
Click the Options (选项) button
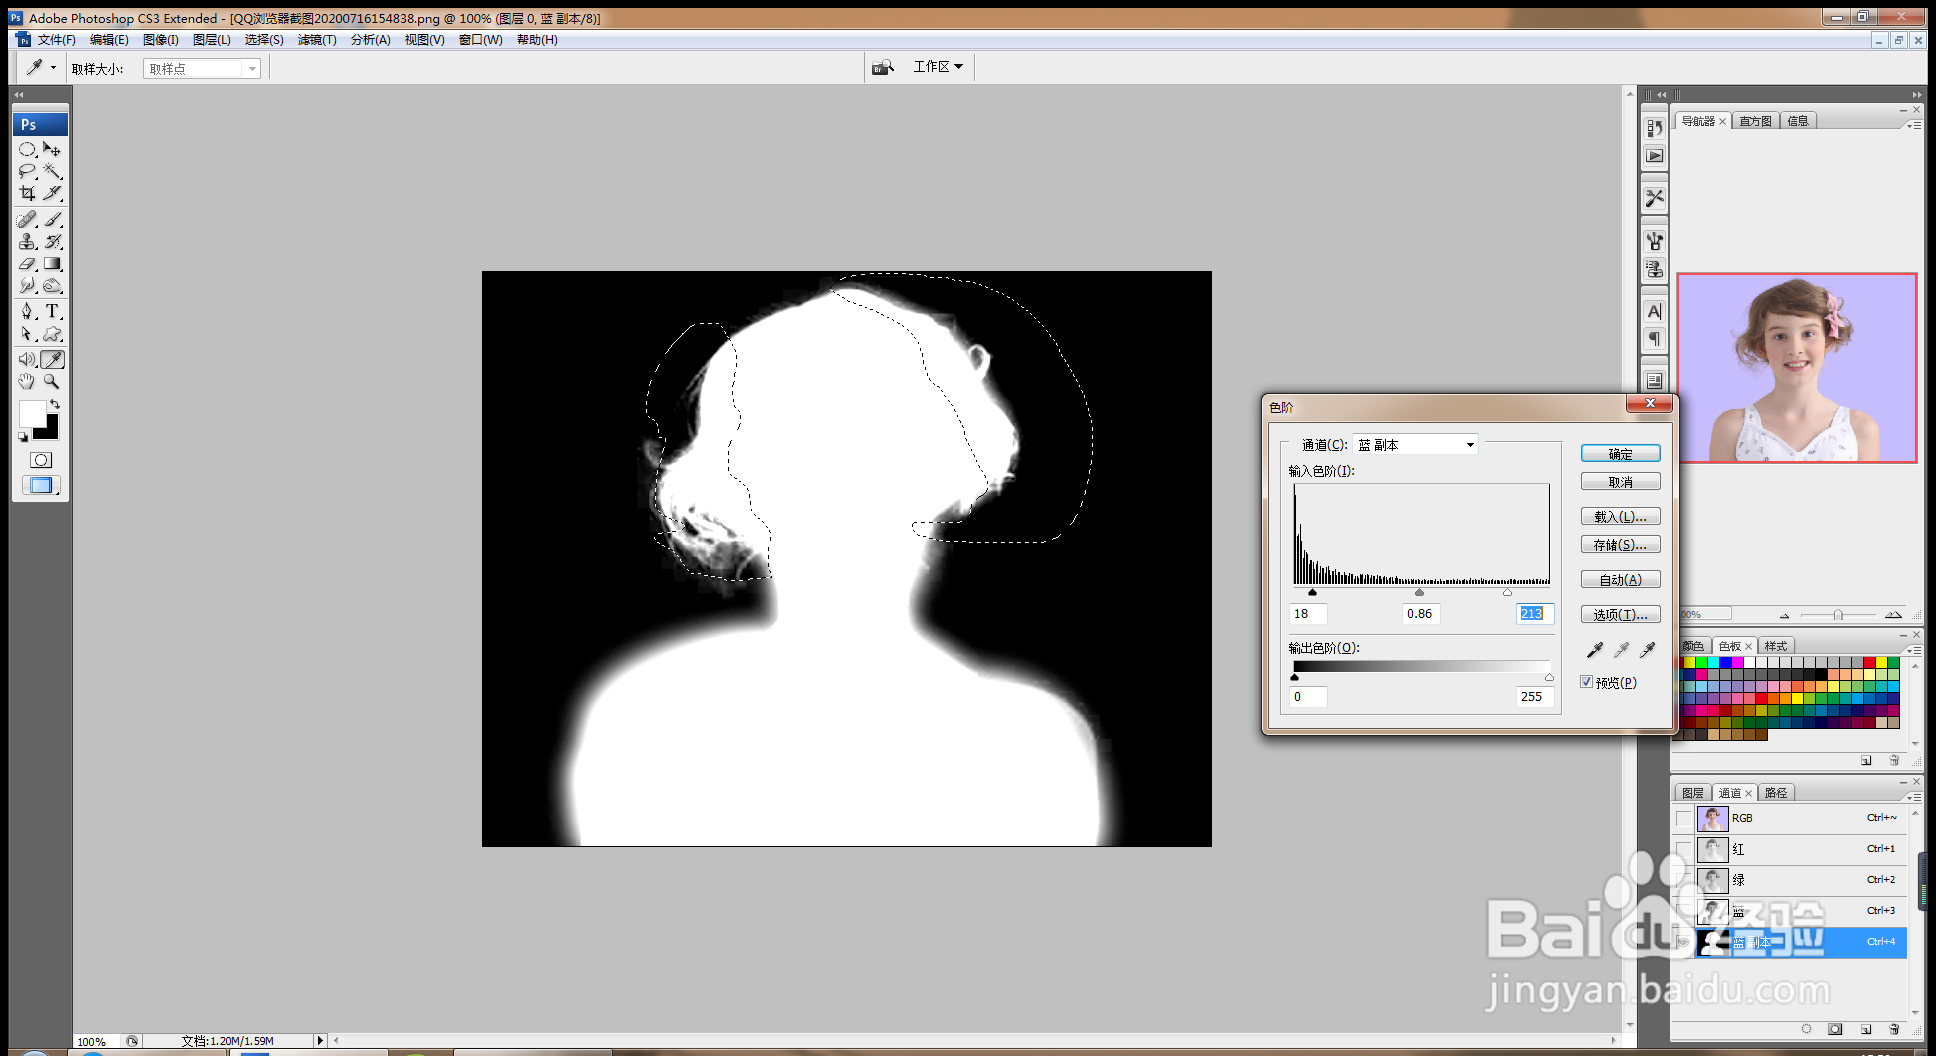1621,615
